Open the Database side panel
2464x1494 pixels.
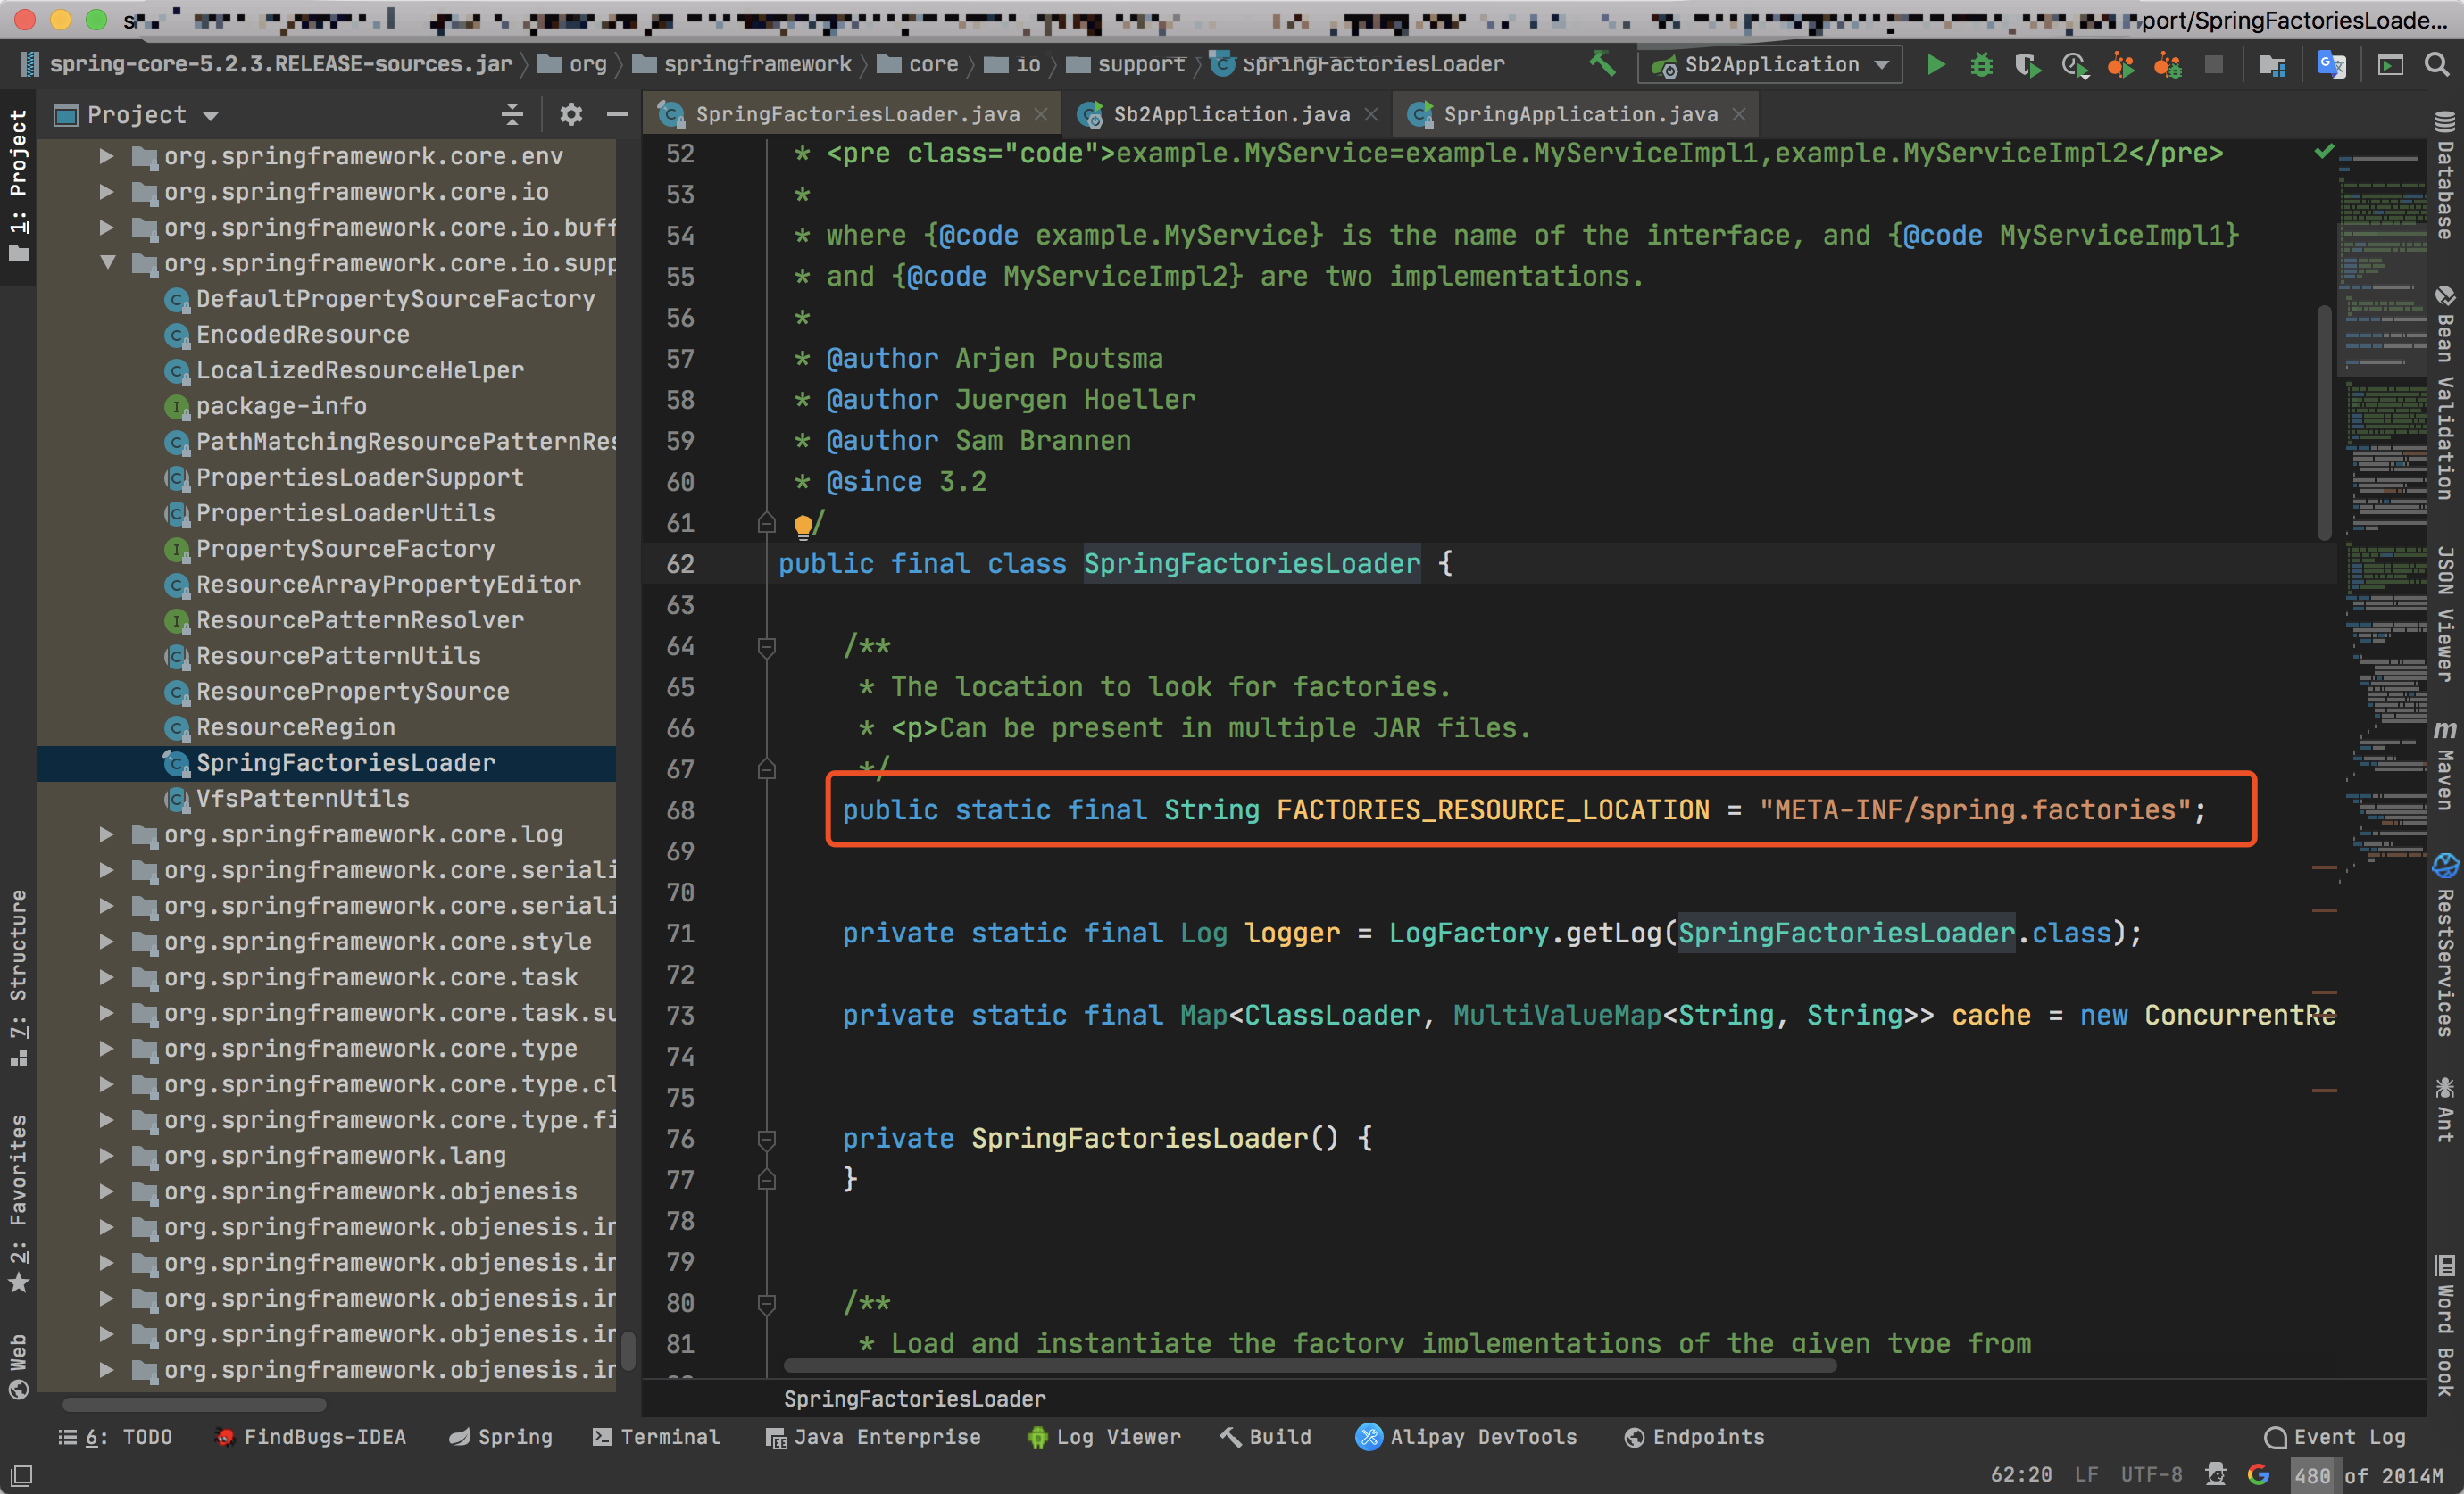point(2445,175)
